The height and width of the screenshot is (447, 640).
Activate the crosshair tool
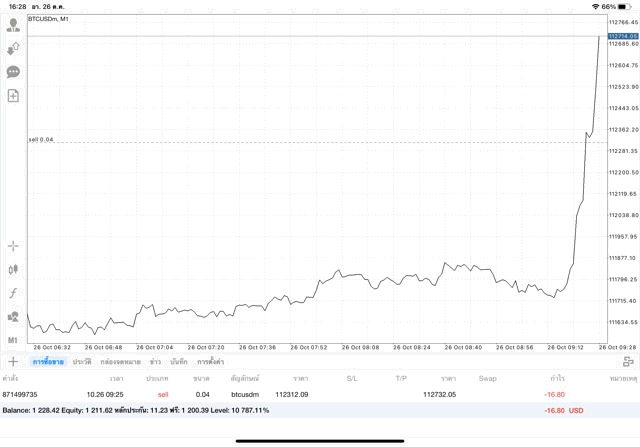[x=13, y=245]
